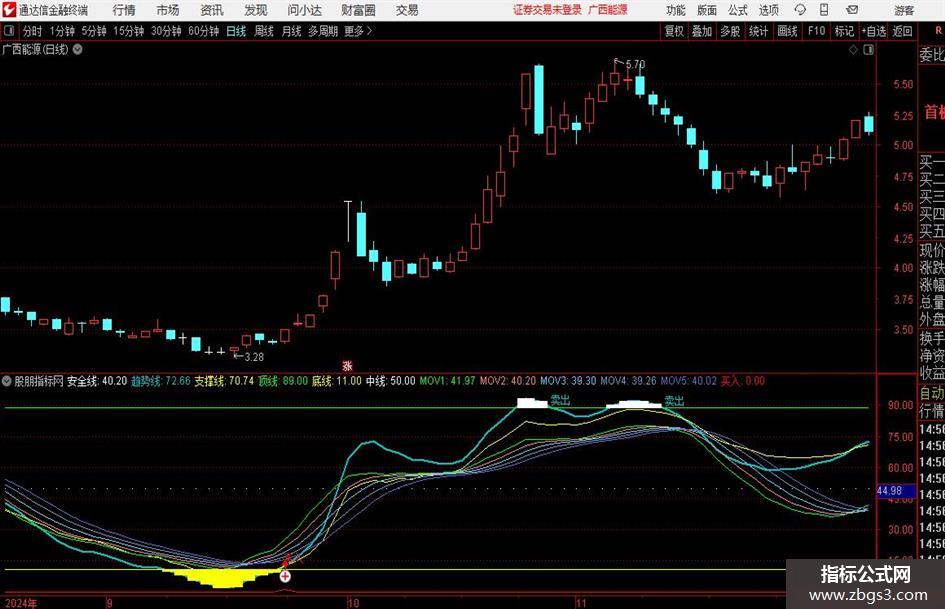Click the 3.28 low price label
The image size is (945, 609).
point(254,357)
